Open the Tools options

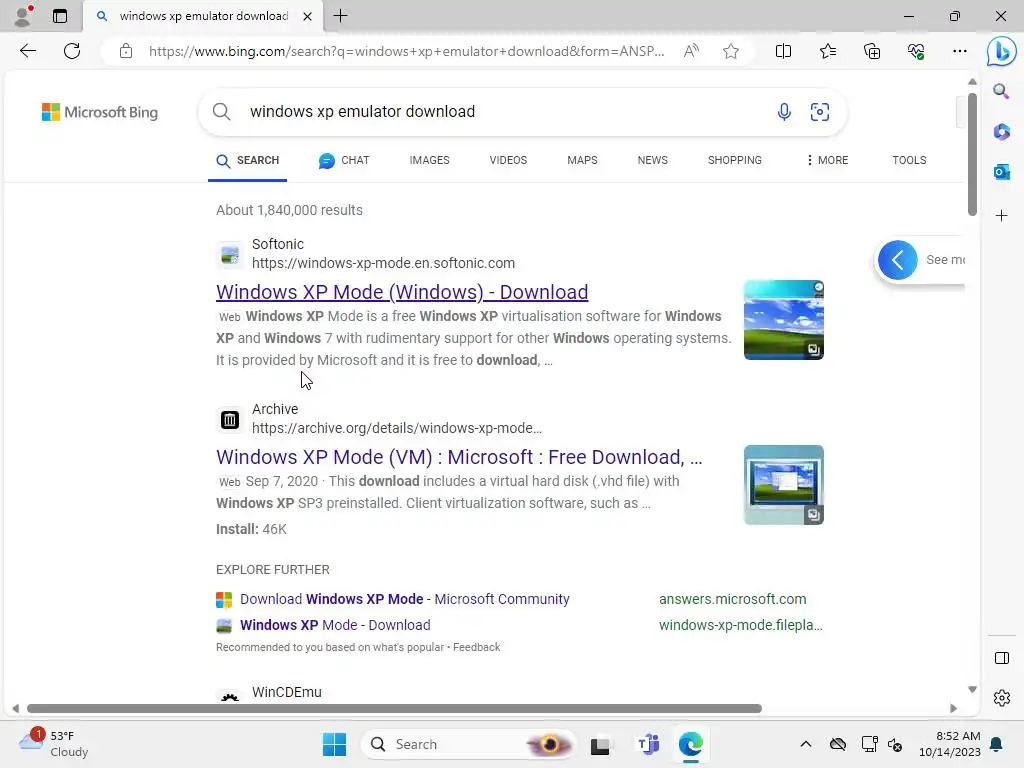click(x=909, y=161)
